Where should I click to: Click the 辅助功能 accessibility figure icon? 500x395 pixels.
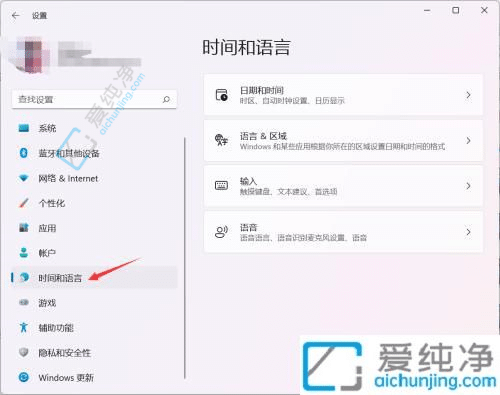24,327
